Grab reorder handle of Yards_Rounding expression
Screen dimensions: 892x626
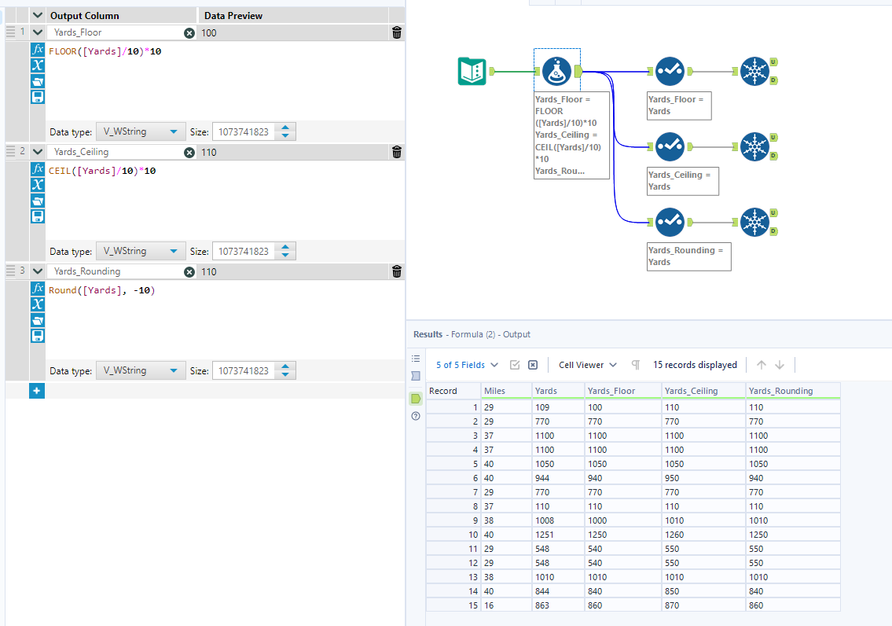pos(11,271)
